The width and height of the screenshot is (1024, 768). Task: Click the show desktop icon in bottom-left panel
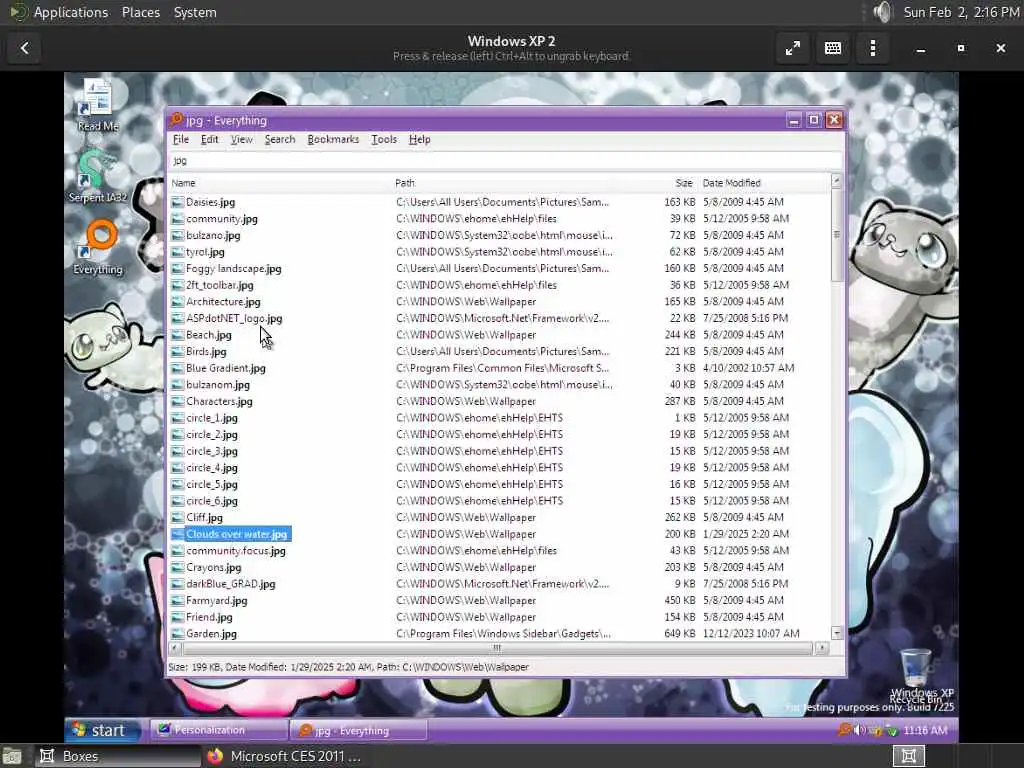point(12,756)
